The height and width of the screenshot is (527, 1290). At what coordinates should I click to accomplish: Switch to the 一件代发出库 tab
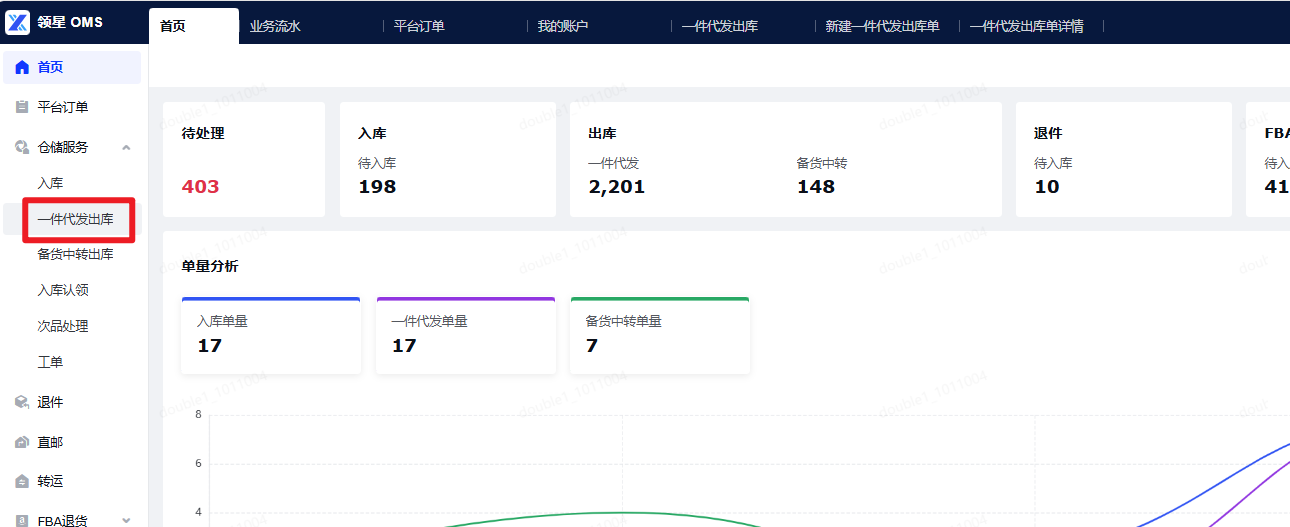pyautogui.click(x=720, y=26)
